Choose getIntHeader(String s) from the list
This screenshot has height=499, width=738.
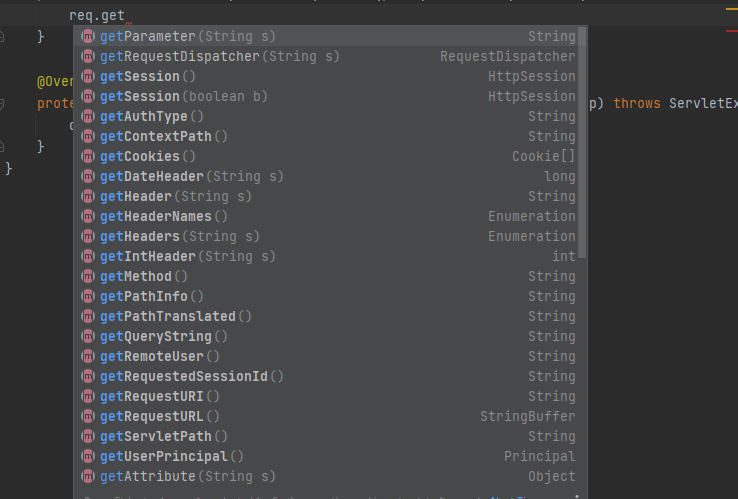tap(188, 257)
